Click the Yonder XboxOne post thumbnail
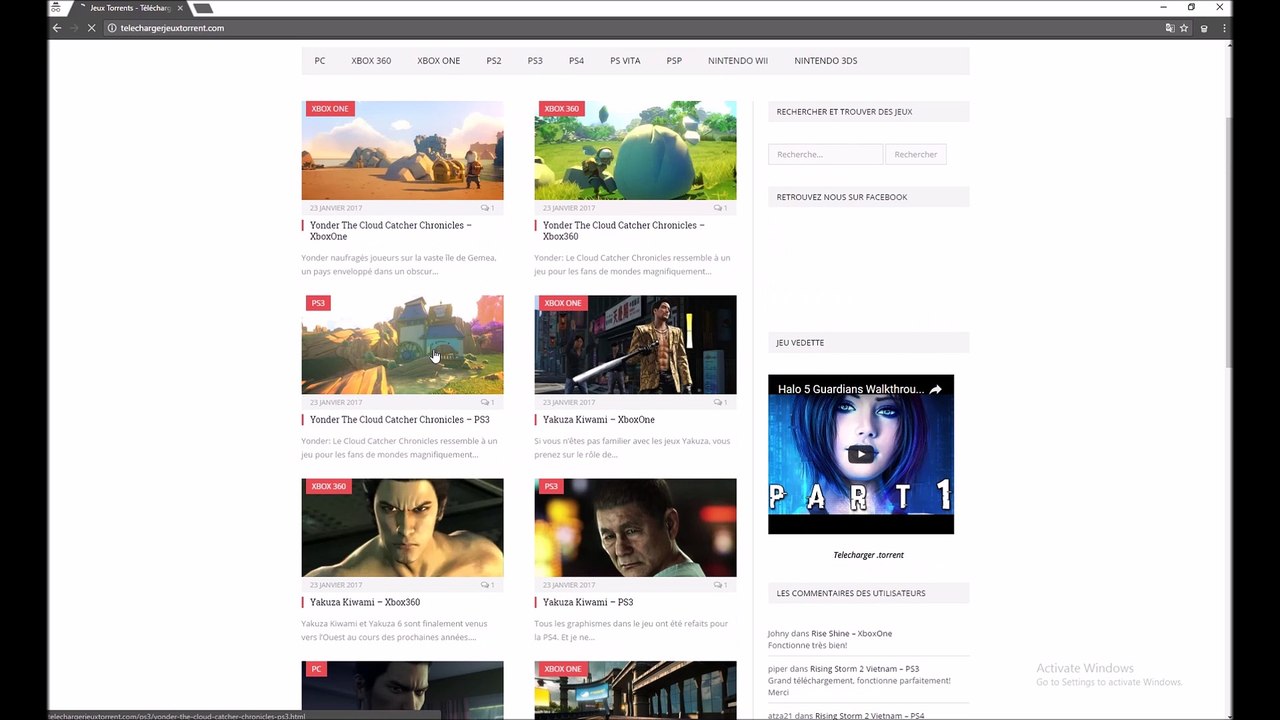Viewport: 1280px width, 720px height. pos(402,150)
